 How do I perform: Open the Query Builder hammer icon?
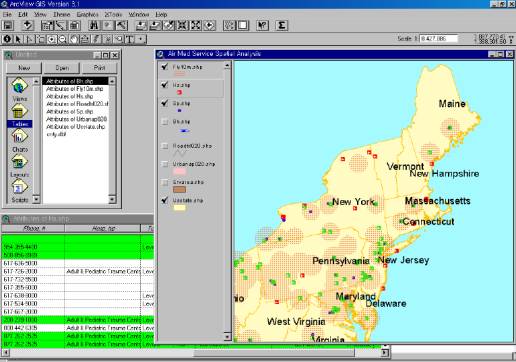[121, 25]
